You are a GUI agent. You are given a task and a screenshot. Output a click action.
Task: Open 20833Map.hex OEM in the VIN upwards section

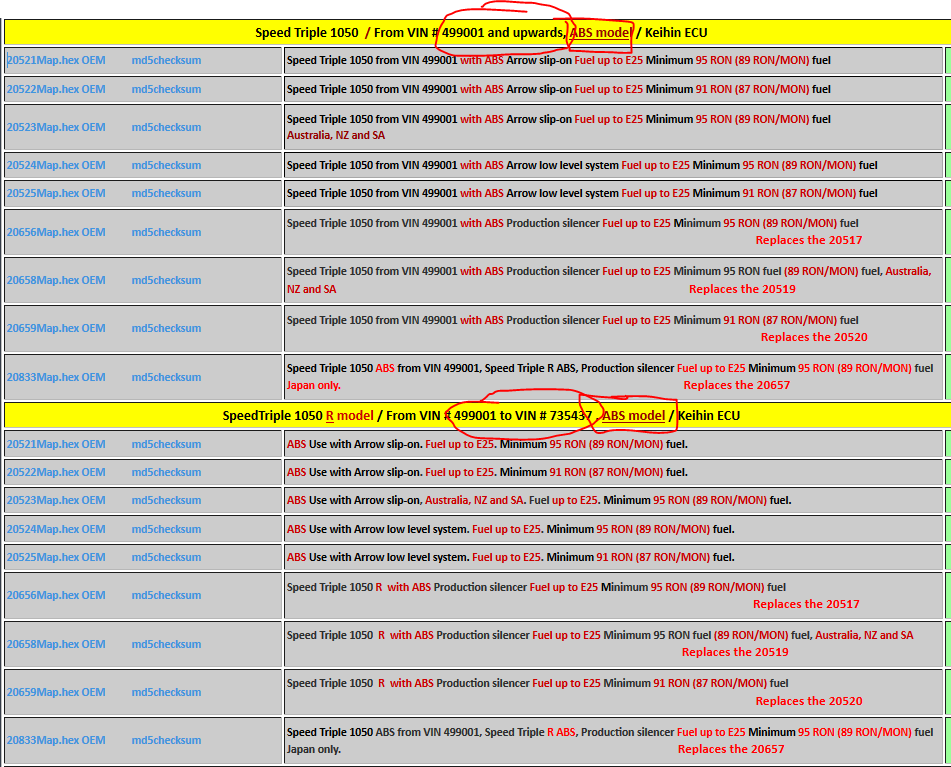coord(56,377)
